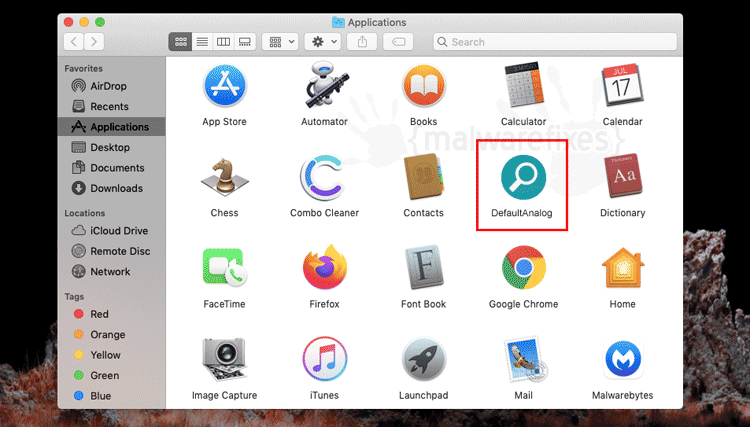
Task: Open Desktop in the sidebar
Action: coord(111,147)
